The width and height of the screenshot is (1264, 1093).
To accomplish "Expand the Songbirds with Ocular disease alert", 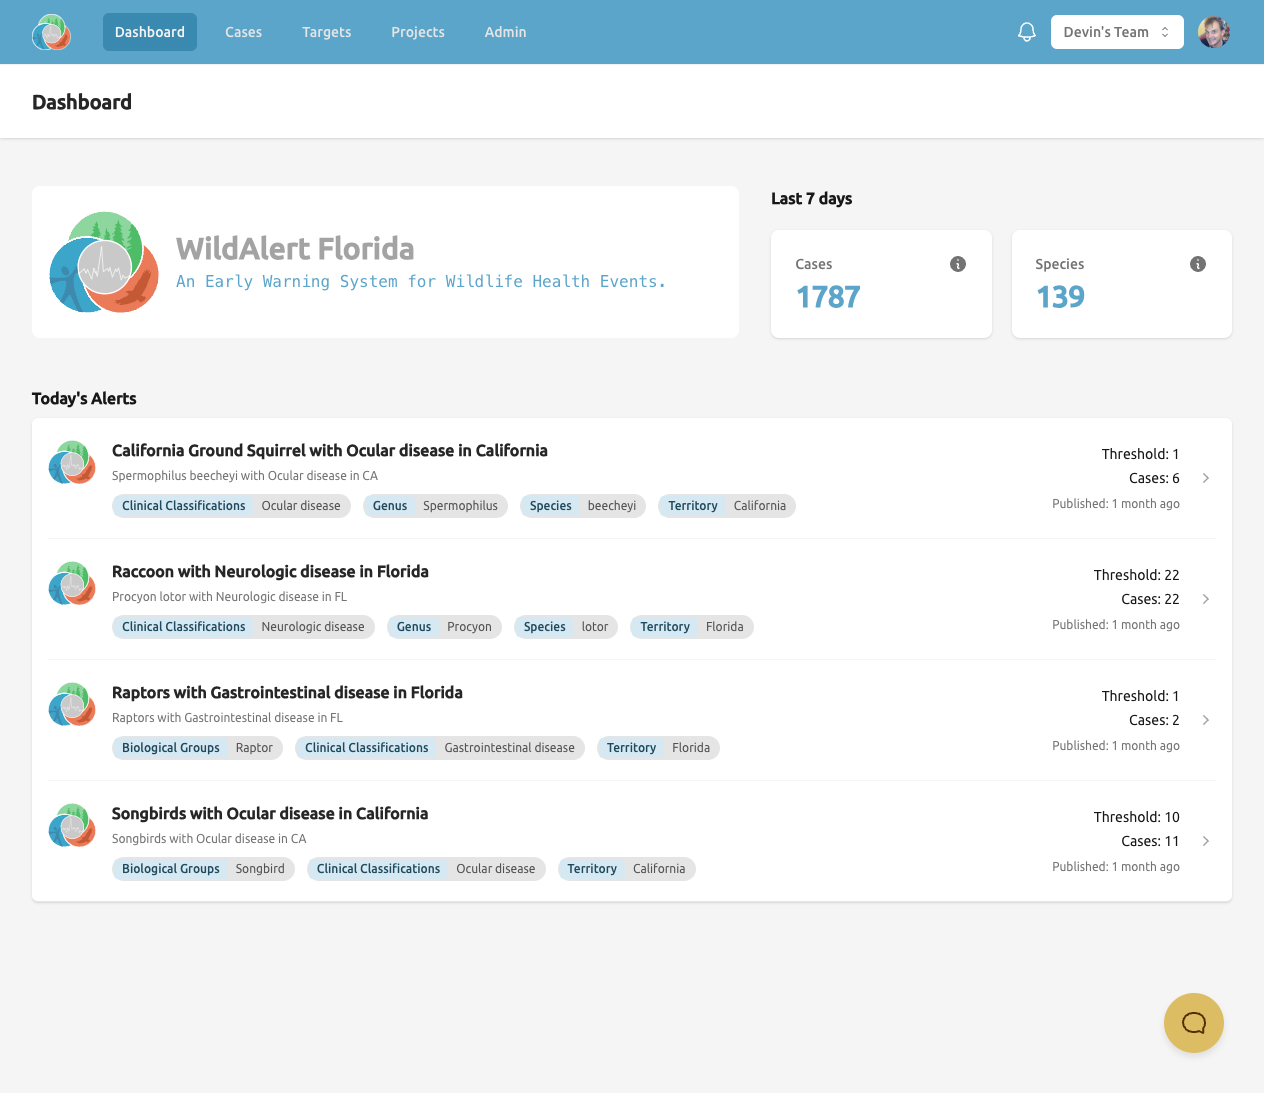I will 1206,841.
